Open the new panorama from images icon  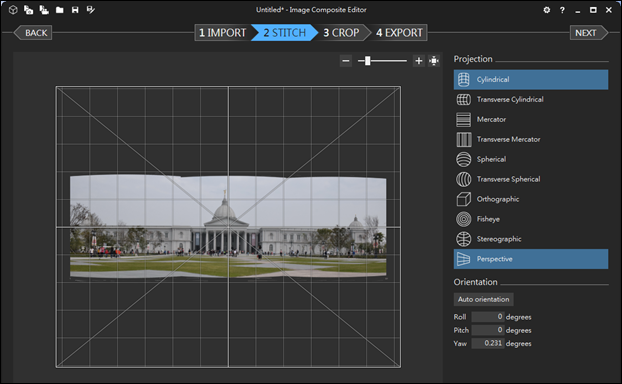[29, 10]
